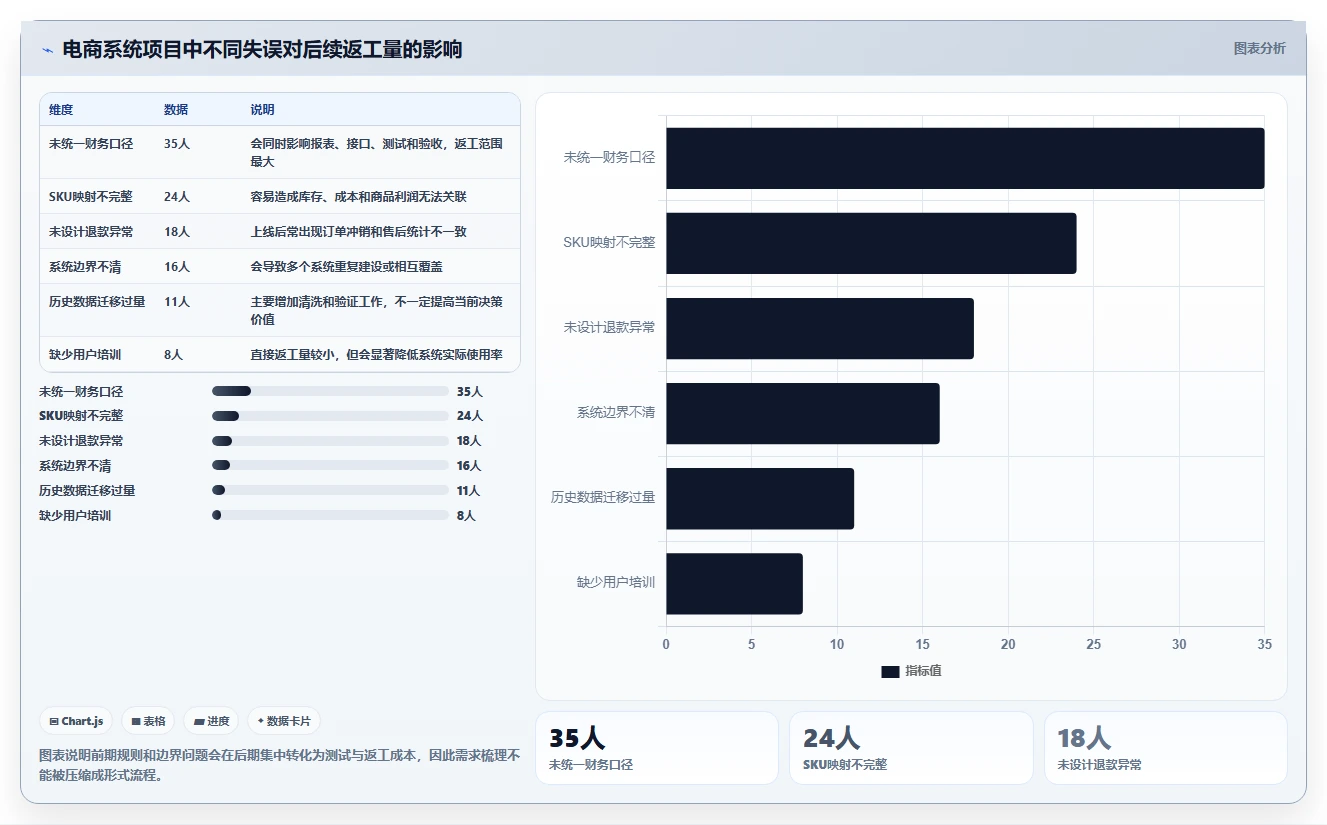Viewport: 1327px width, 825px height.
Task: Click the page title 电商系统项目中不同失误对后续返工量的影响
Action: [262, 50]
